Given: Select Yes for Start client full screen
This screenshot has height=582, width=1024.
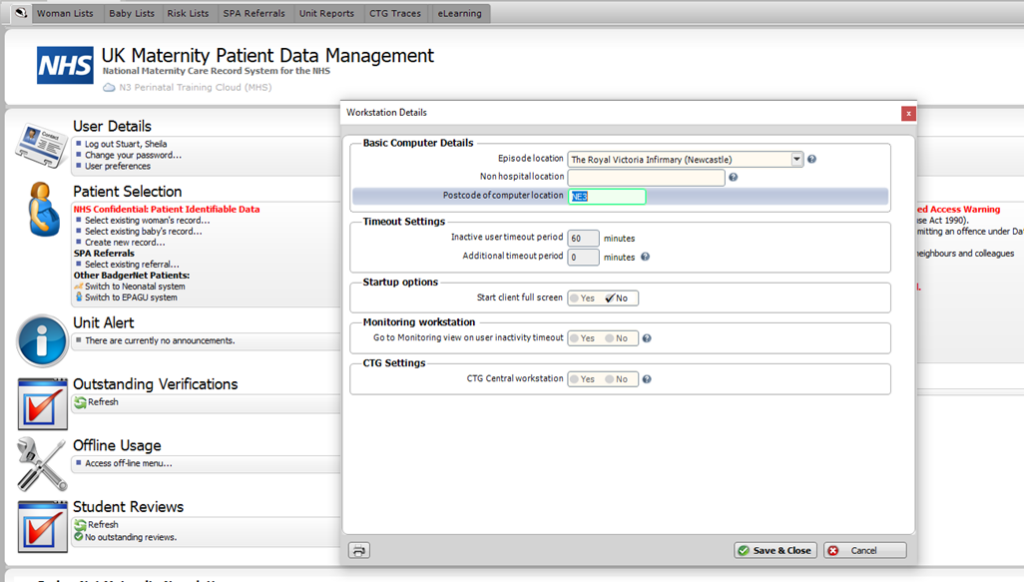Looking at the screenshot, I should tap(582, 299).
